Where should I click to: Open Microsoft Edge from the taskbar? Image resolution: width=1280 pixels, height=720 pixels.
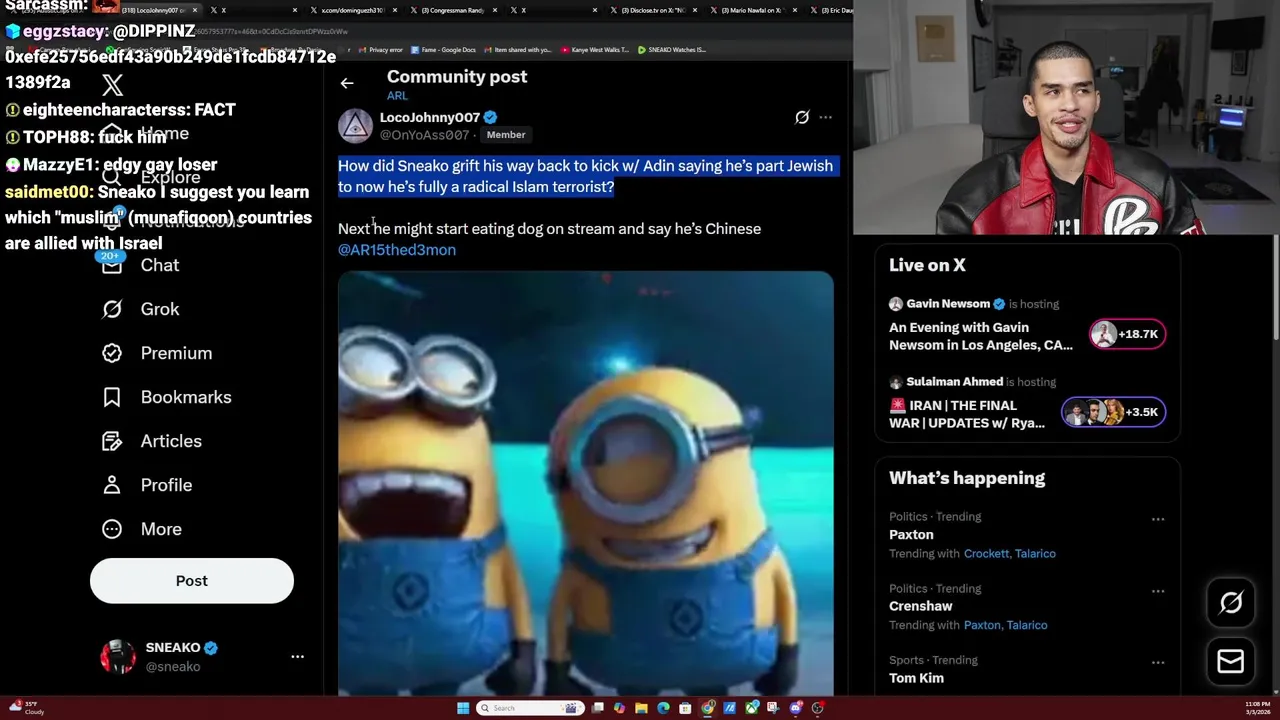point(663,708)
